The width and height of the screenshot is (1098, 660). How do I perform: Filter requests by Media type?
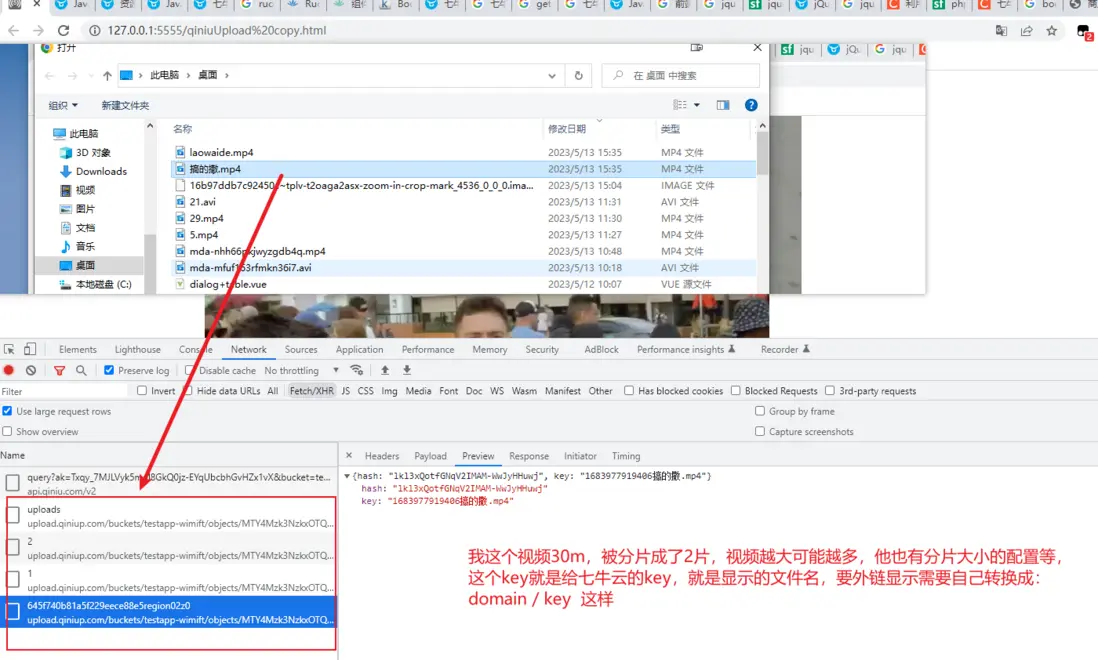pos(418,391)
